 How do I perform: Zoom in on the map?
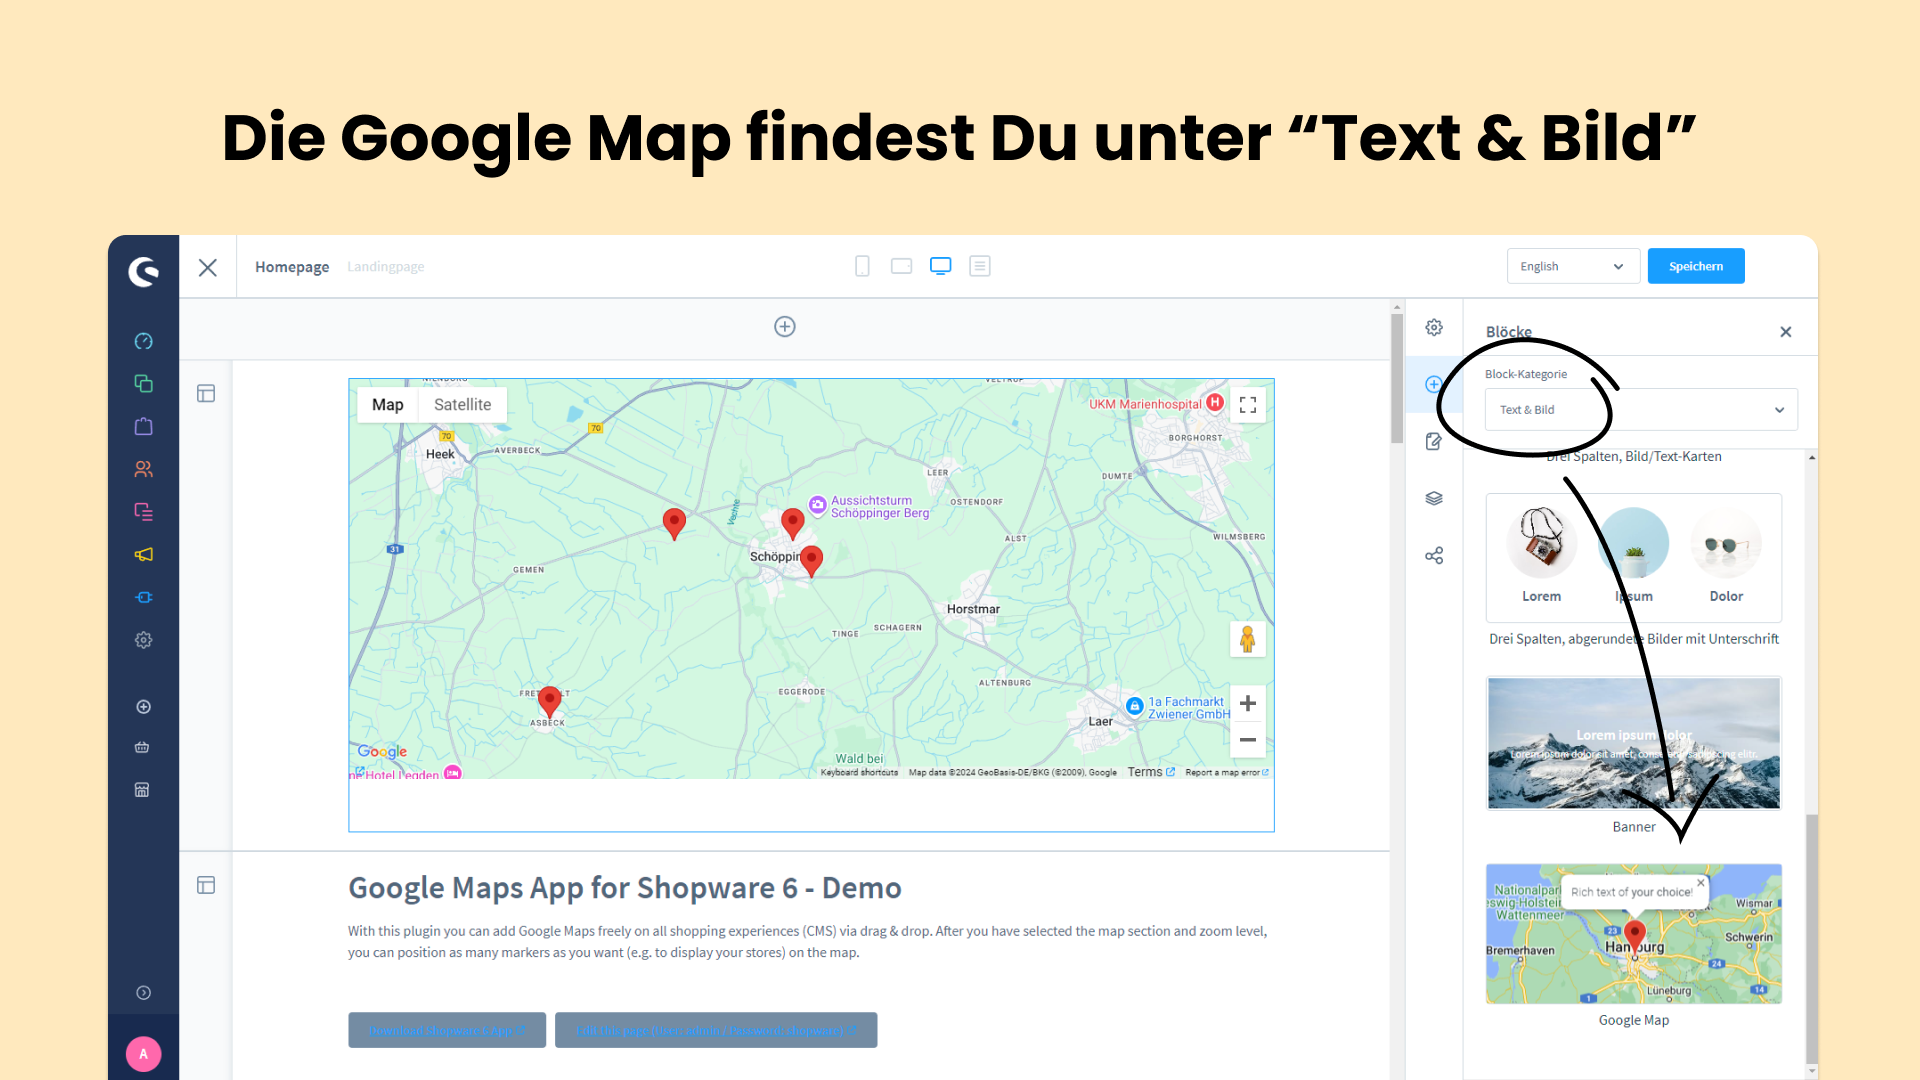tap(1247, 704)
